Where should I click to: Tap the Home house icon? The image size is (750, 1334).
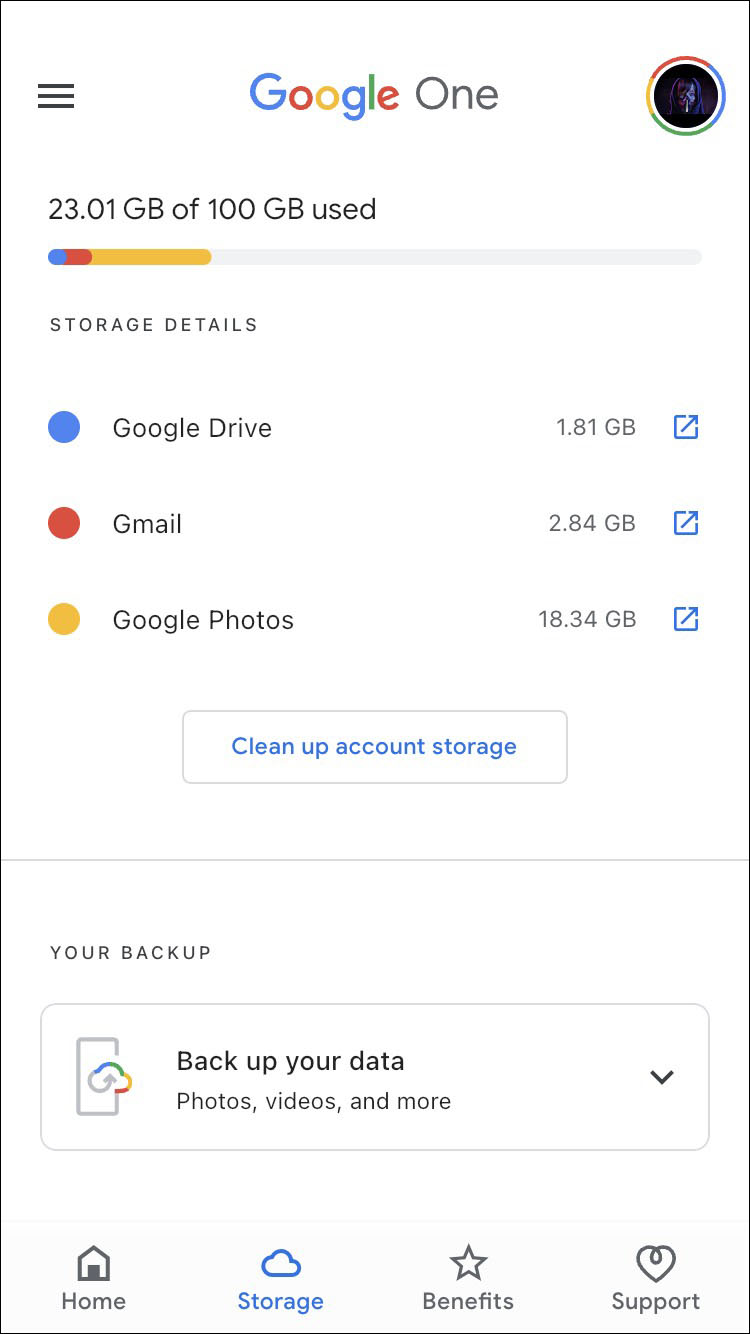(x=93, y=1263)
